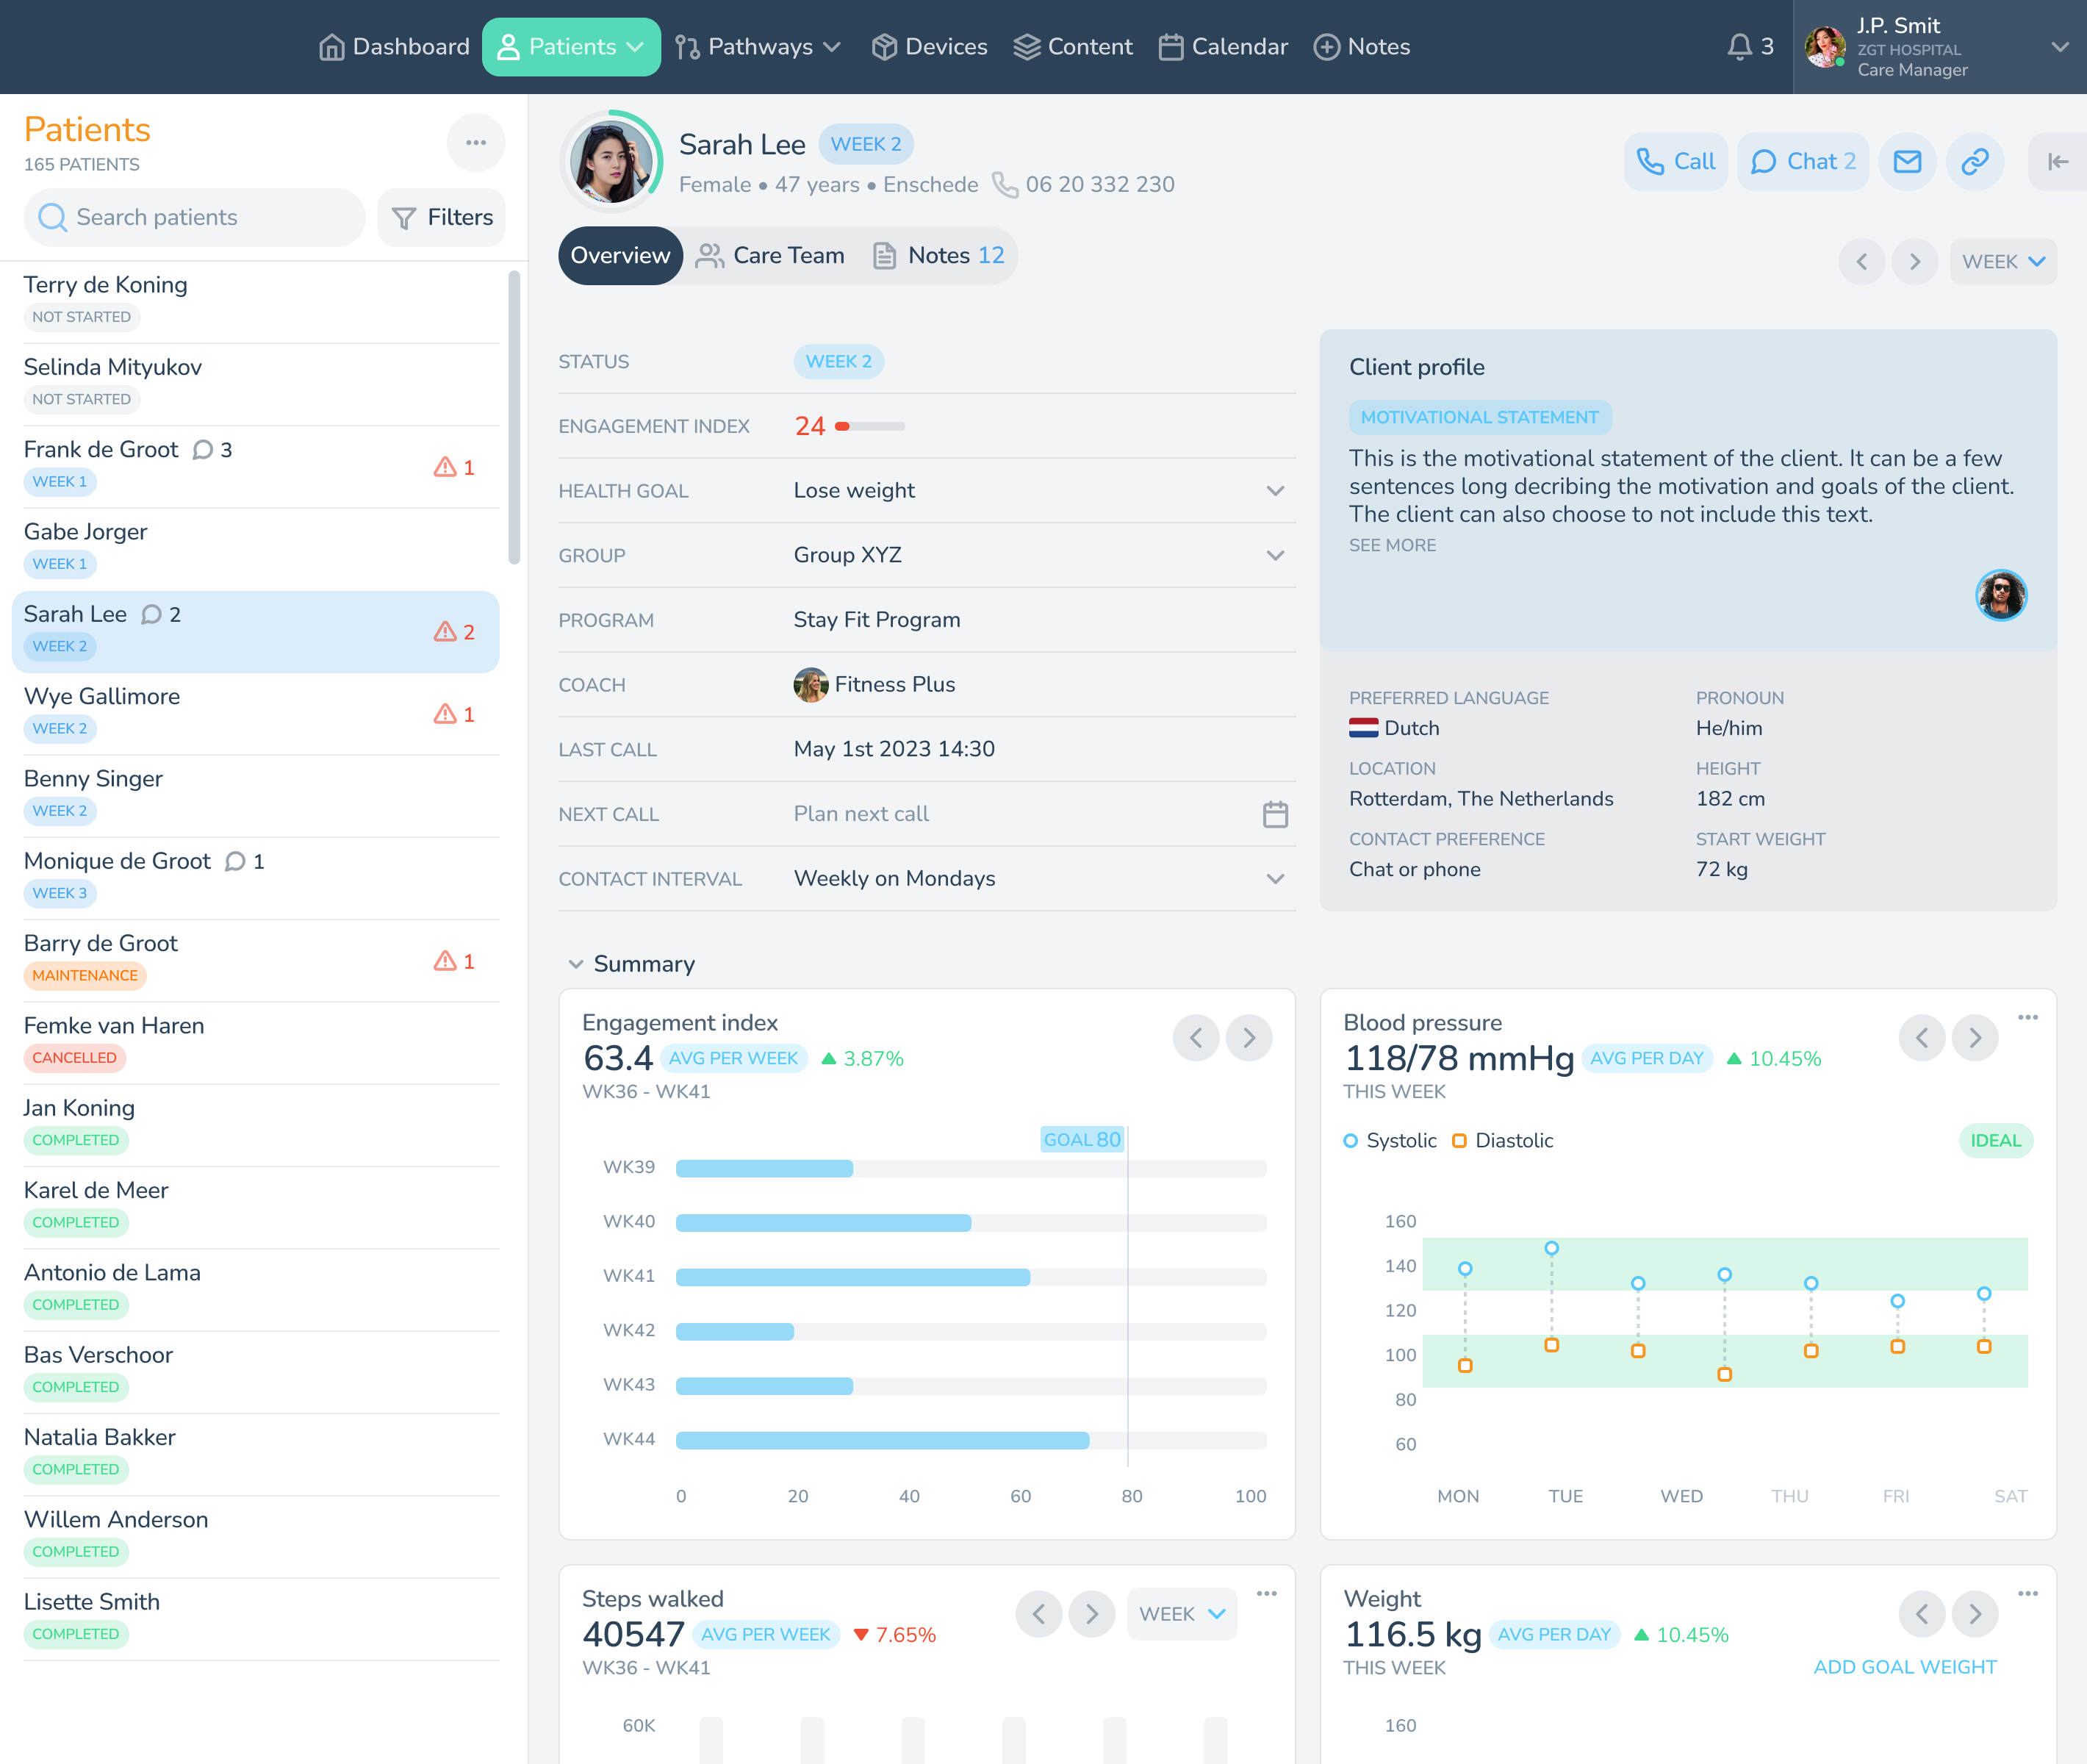This screenshot has width=2087, height=1764.
Task: Open Pathways menu in top navigation
Action: 758,47
